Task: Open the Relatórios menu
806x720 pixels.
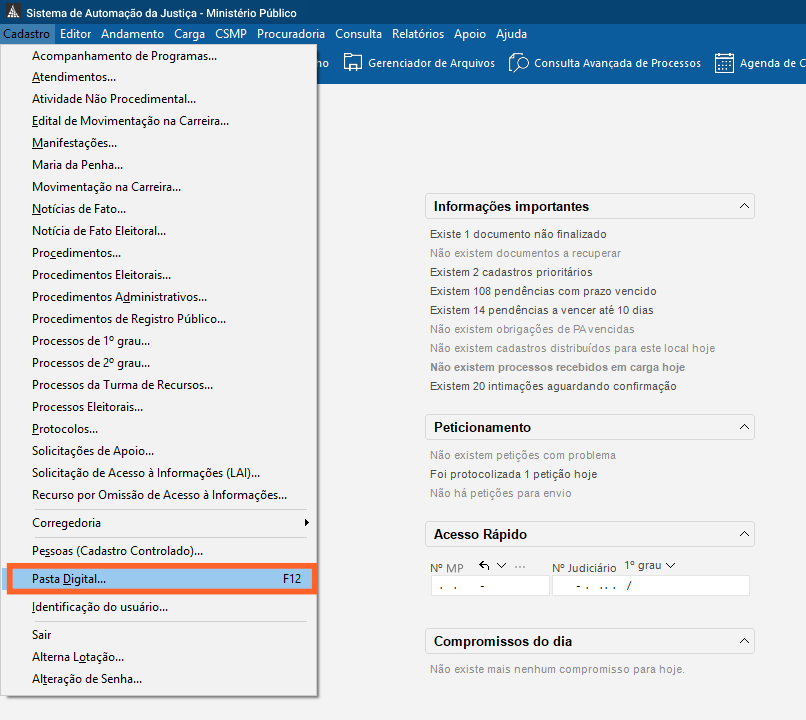Action: pos(418,33)
